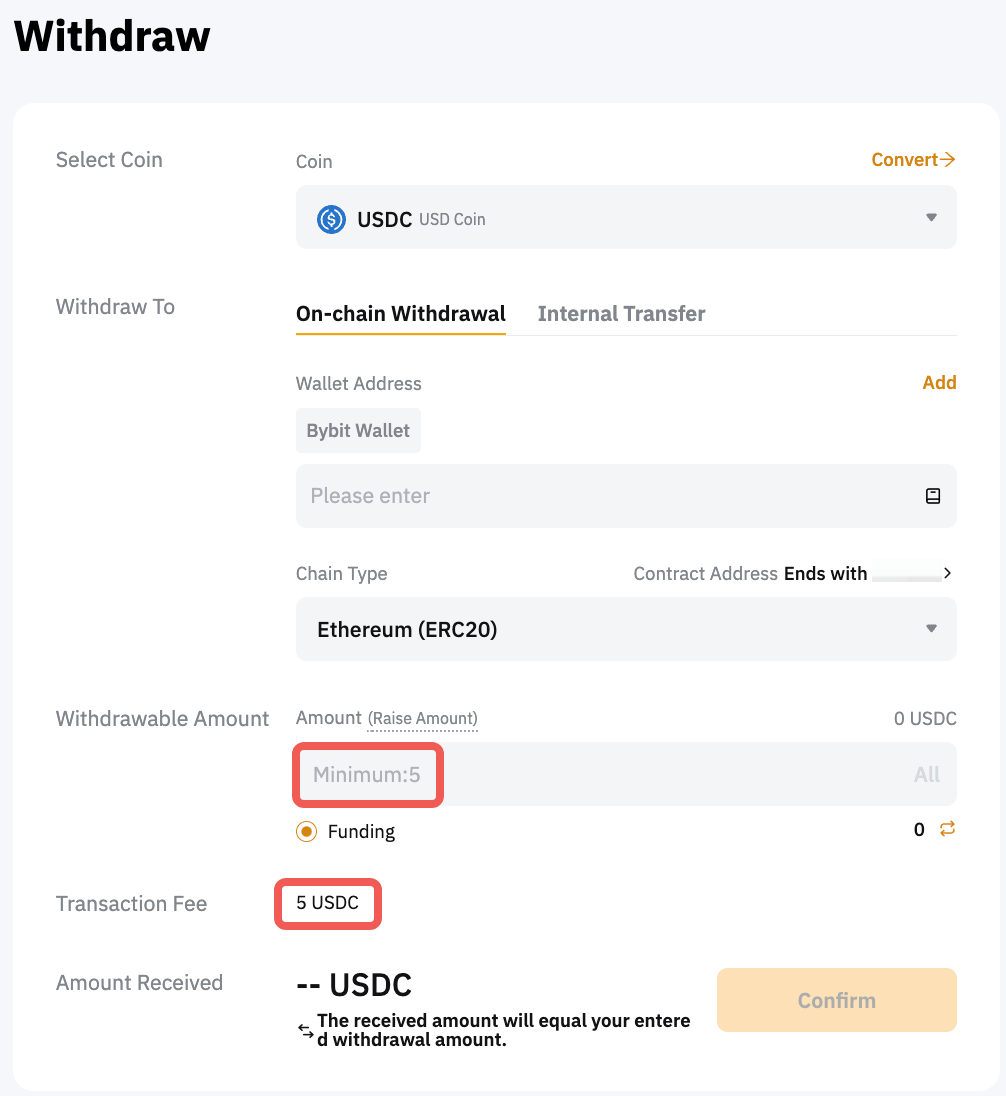Click the Convert arrow link
Viewport: 1006px width, 1096px height.
coord(913,160)
